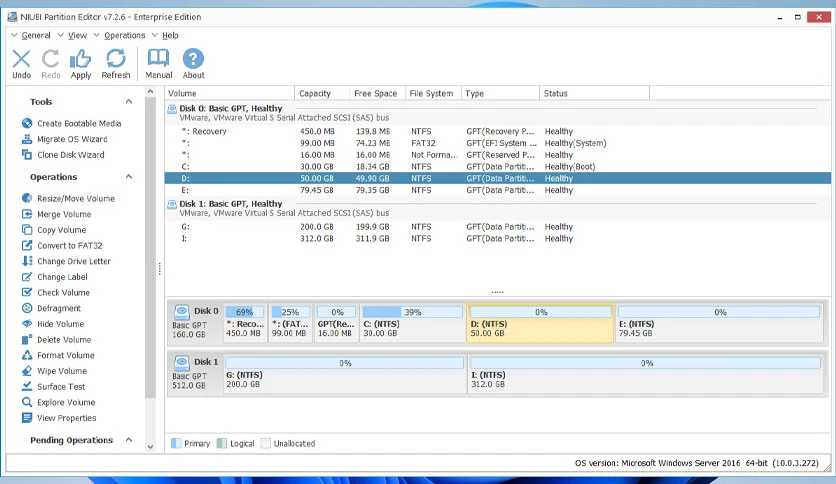Click the GPT(Re... 16.00 MB block

pos(336,323)
